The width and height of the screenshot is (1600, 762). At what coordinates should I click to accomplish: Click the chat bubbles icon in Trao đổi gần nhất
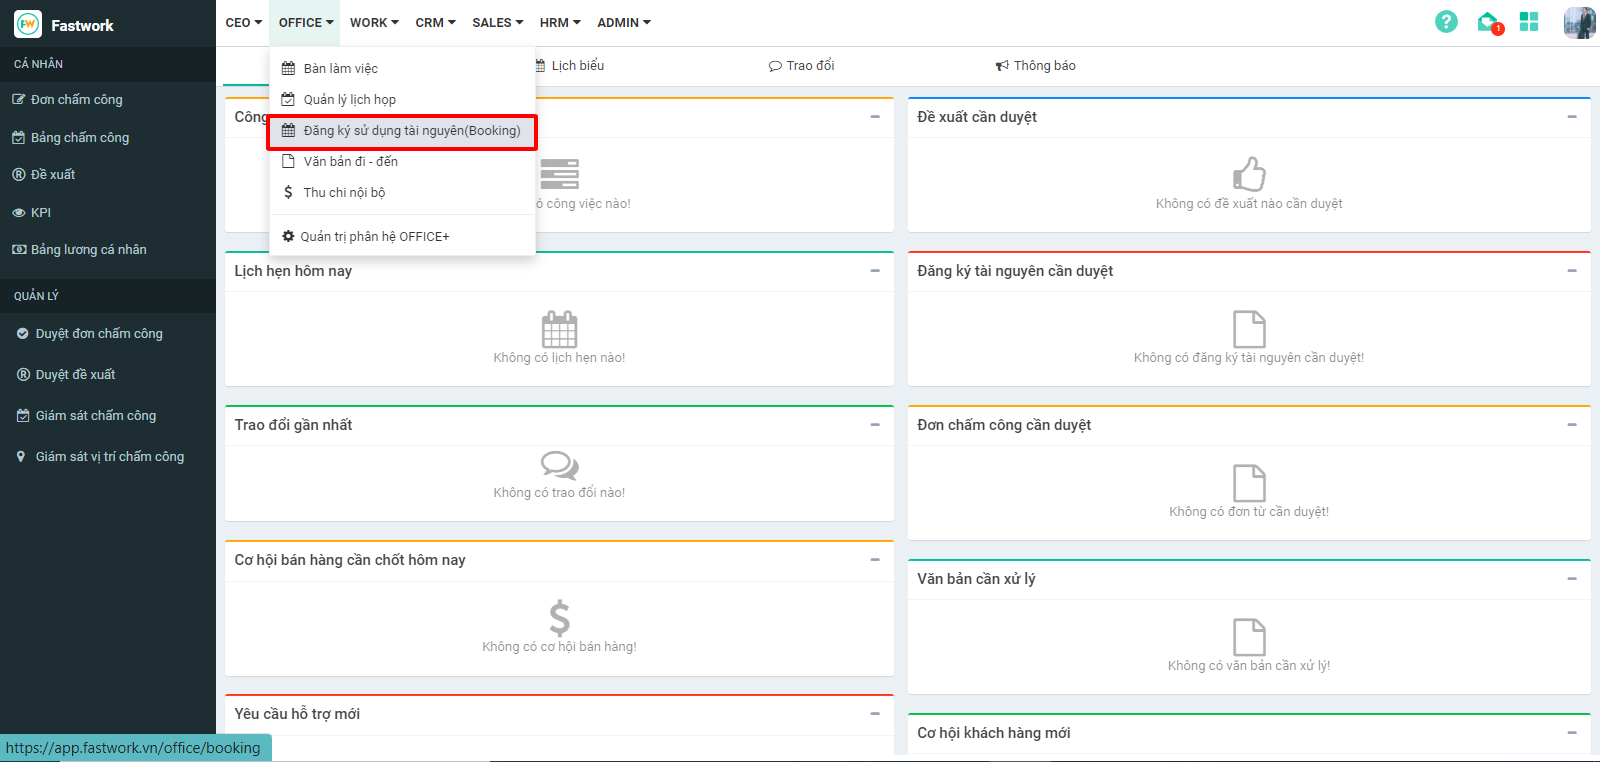(x=559, y=465)
